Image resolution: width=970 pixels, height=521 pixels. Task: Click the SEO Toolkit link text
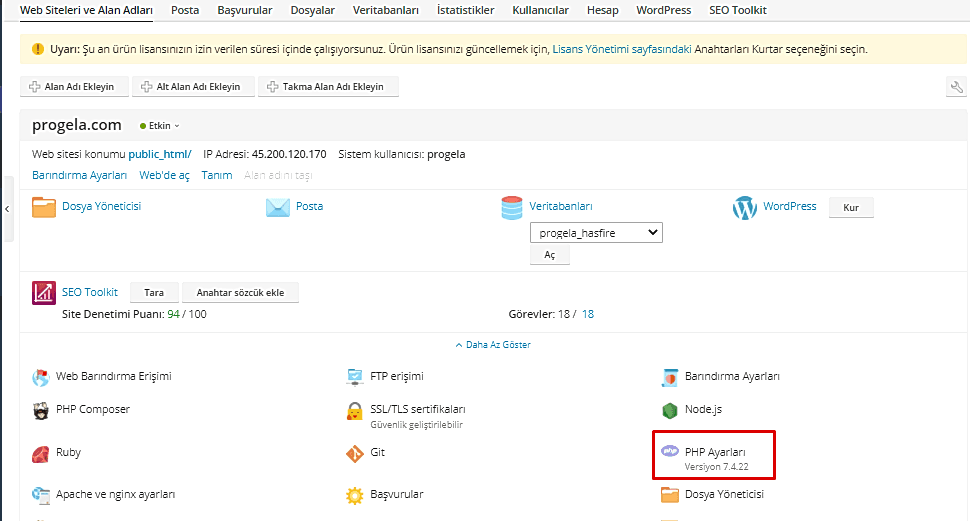[x=90, y=292]
